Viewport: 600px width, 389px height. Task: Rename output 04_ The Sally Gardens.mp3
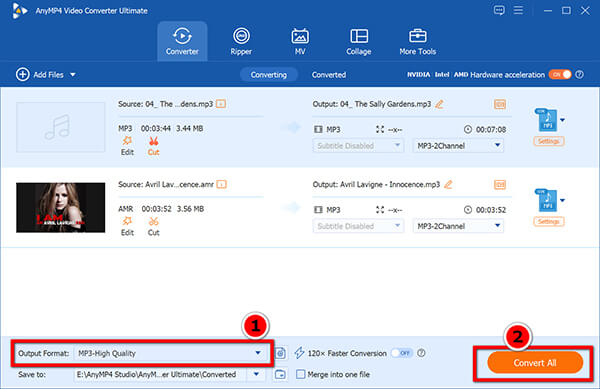click(439, 104)
